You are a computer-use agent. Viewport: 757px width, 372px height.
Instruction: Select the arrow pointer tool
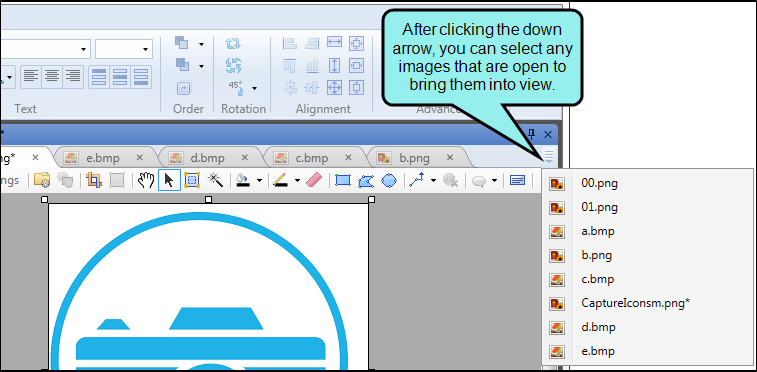(x=169, y=180)
